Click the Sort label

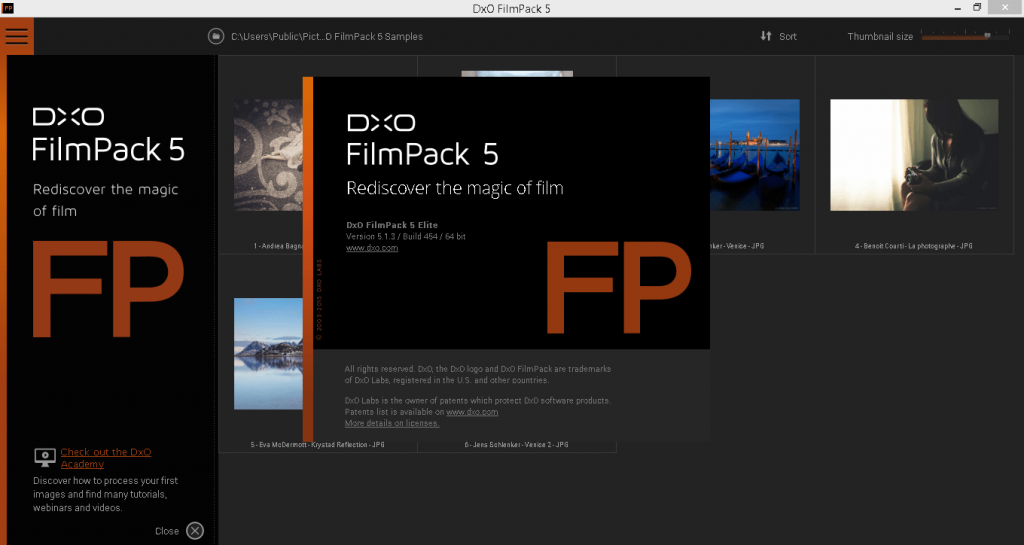(x=788, y=37)
